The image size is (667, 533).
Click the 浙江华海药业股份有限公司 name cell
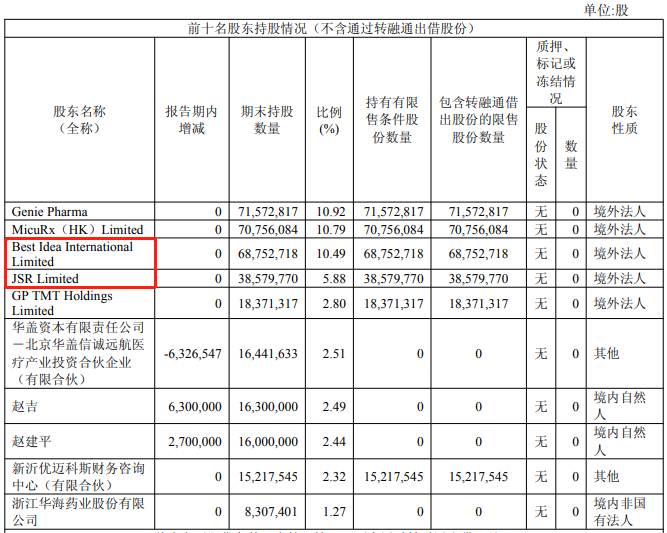coord(79,512)
